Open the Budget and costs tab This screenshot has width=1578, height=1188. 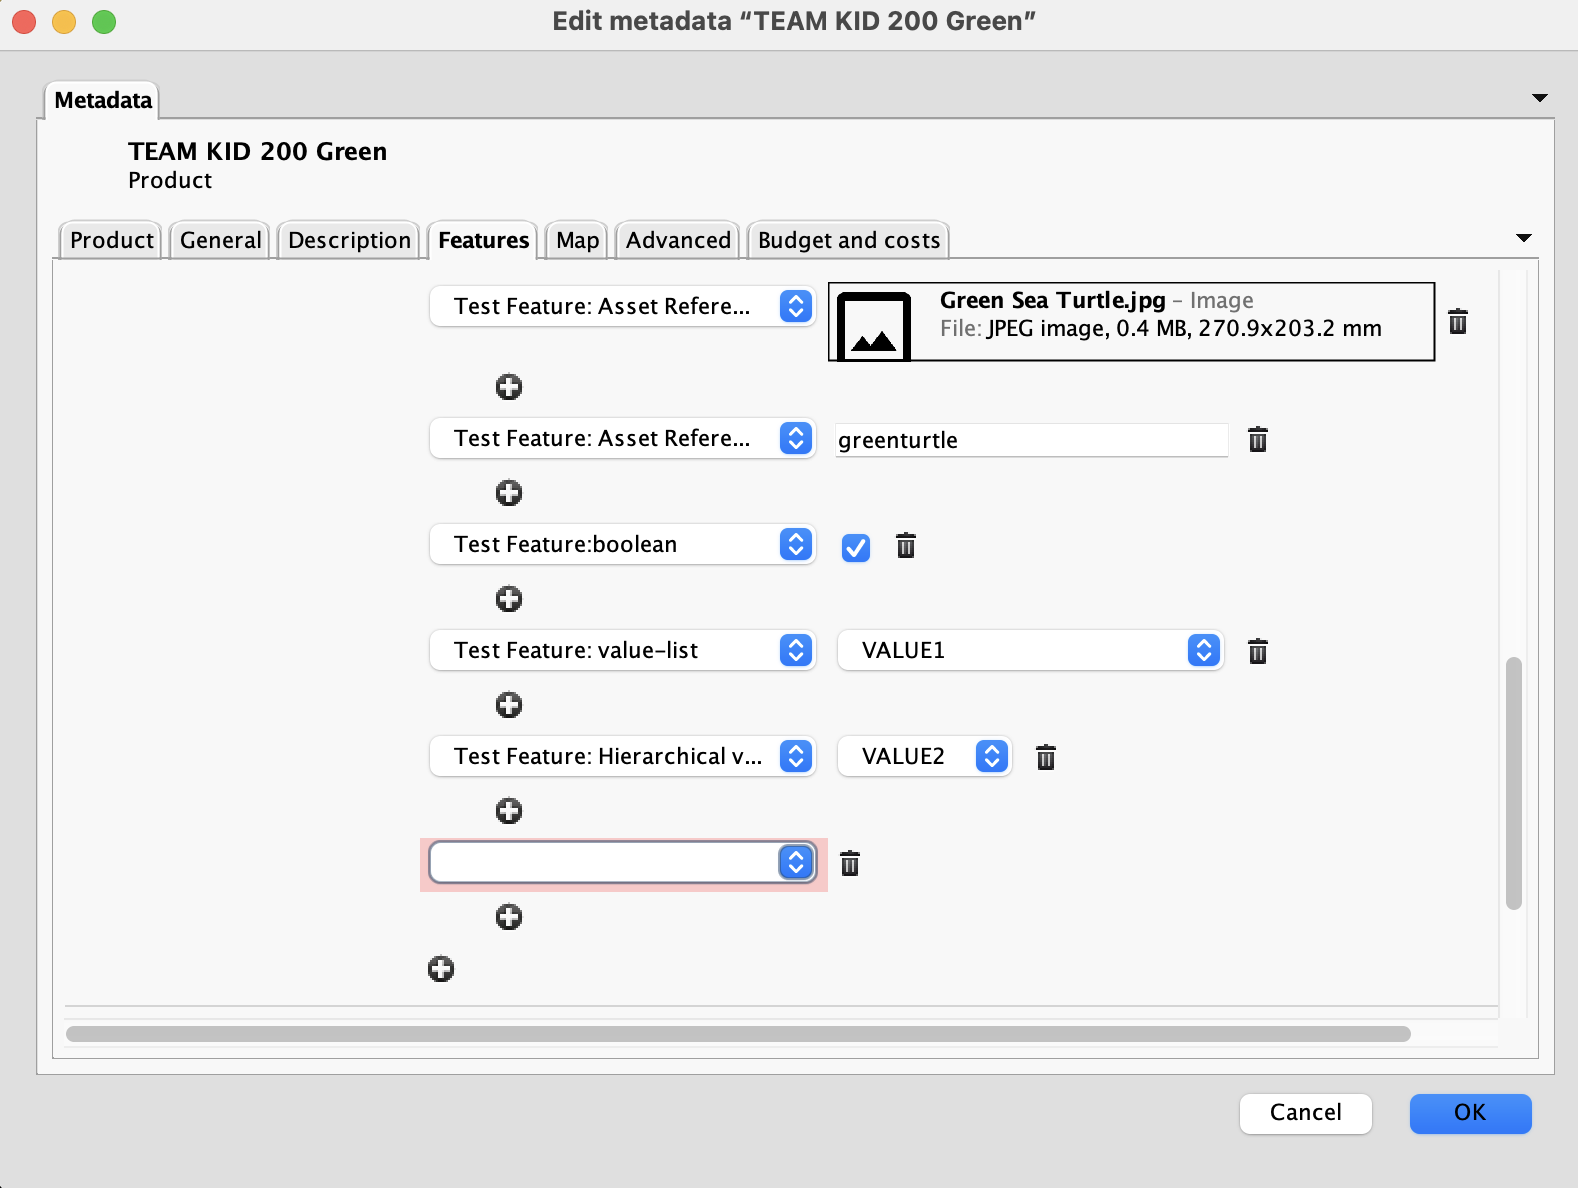coord(848,241)
